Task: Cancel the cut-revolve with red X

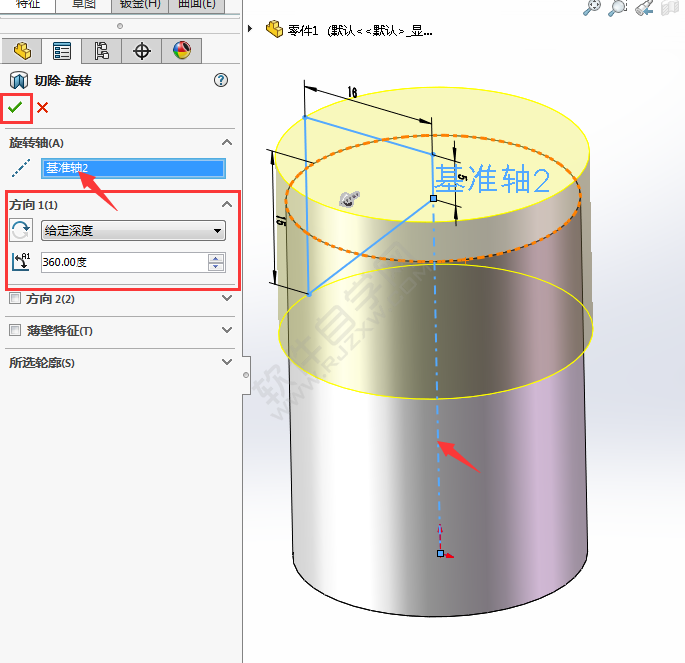Action: pos(42,107)
